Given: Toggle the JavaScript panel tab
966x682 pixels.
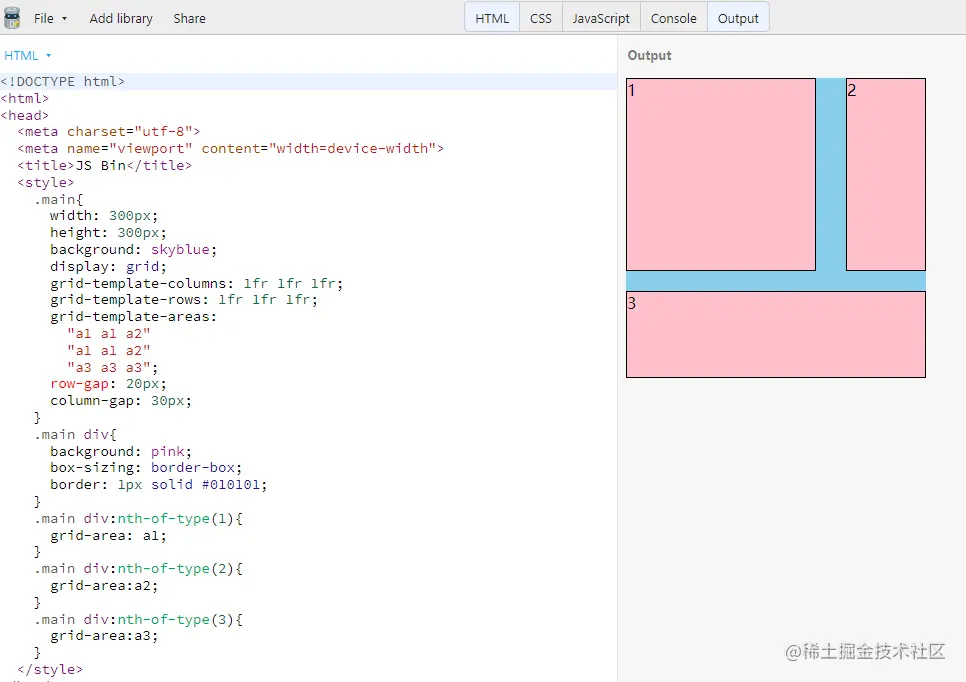Looking at the screenshot, I should point(601,18).
